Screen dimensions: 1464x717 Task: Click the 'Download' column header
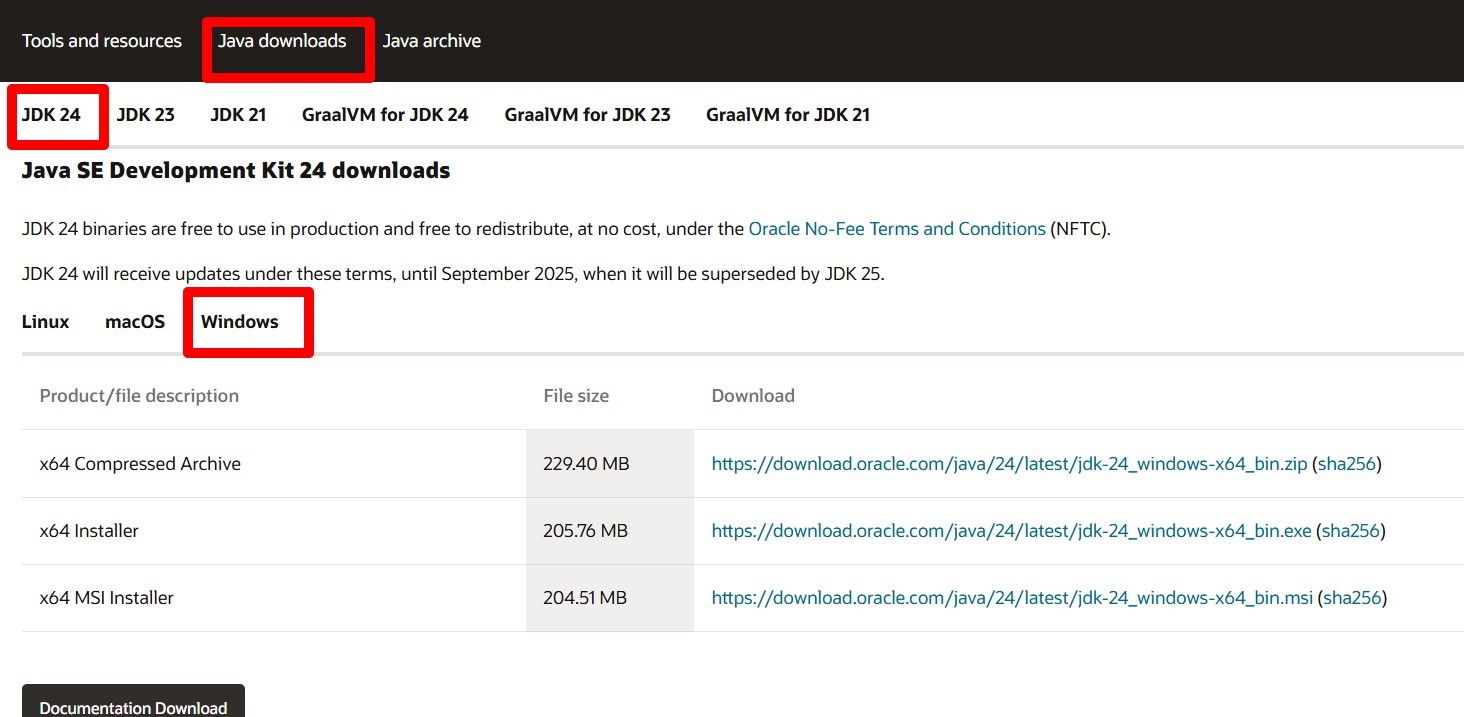753,396
